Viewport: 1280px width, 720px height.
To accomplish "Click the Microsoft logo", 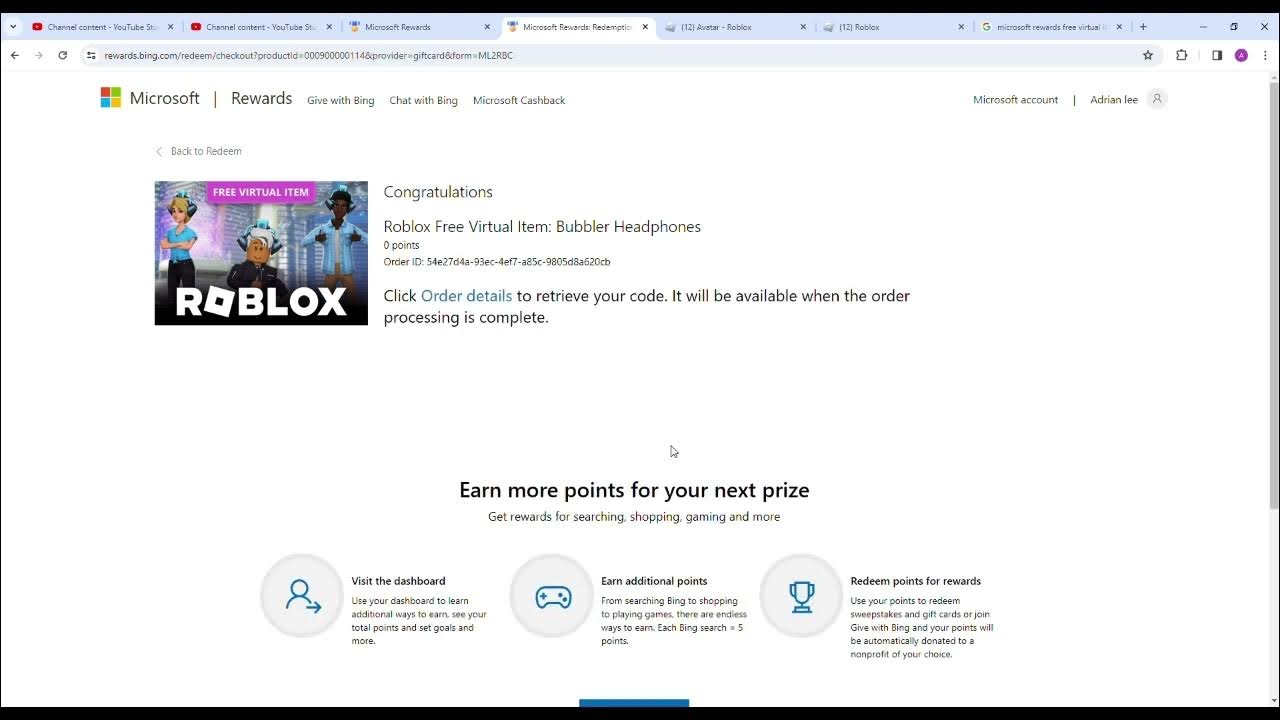I will (150, 98).
